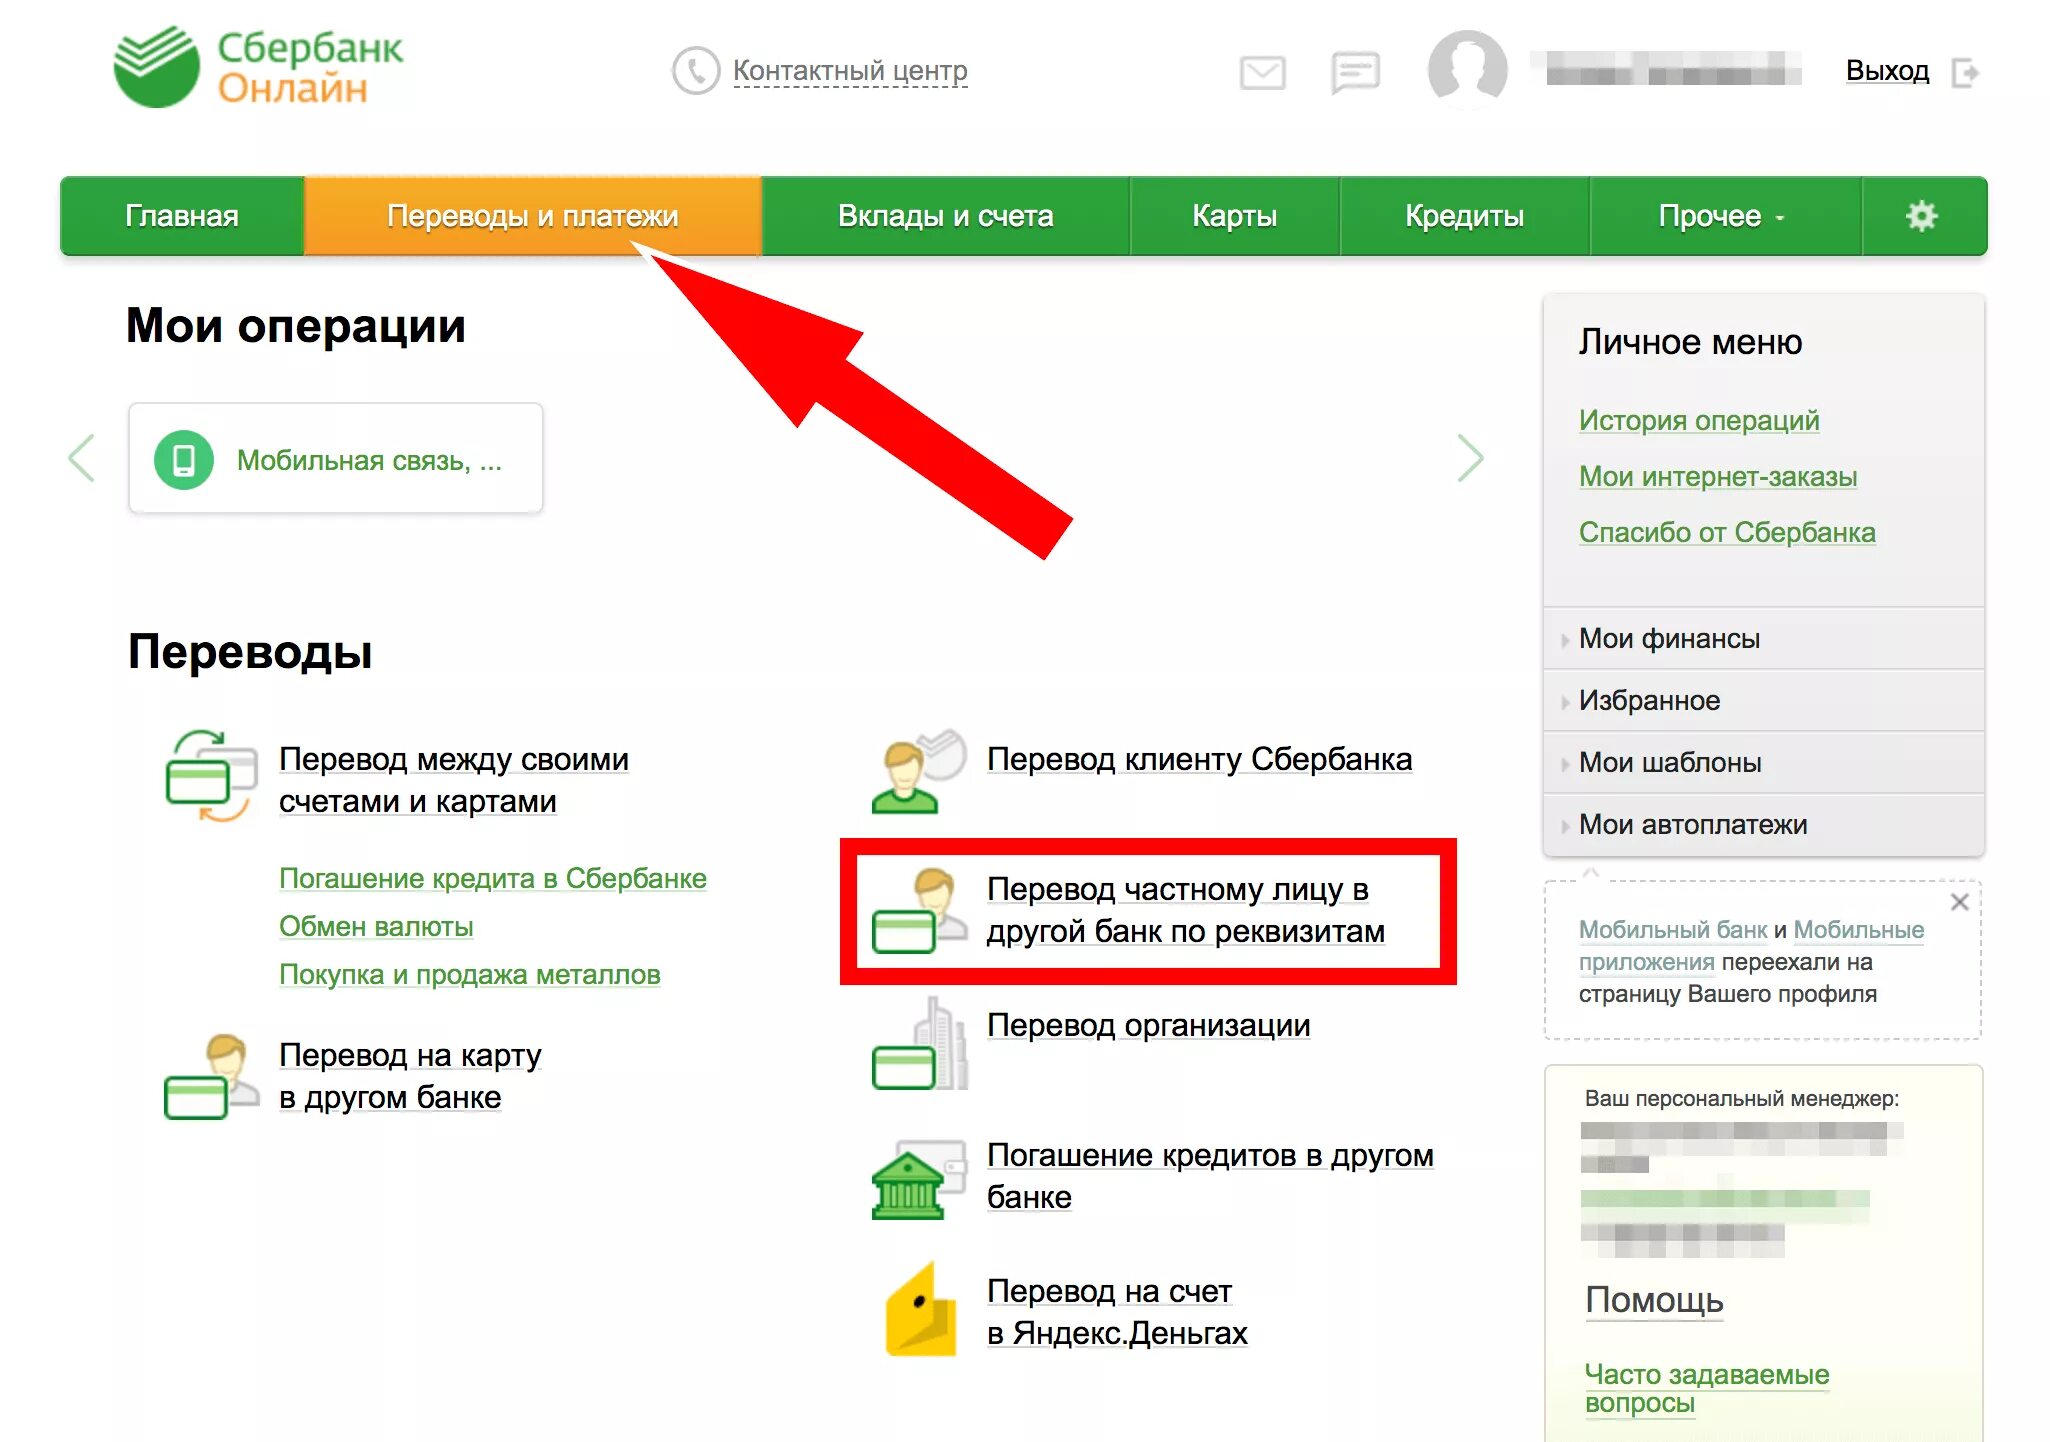Click the phone icon by Контактный центр
This screenshot has width=2050, height=1442.
pyautogui.click(x=695, y=71)
